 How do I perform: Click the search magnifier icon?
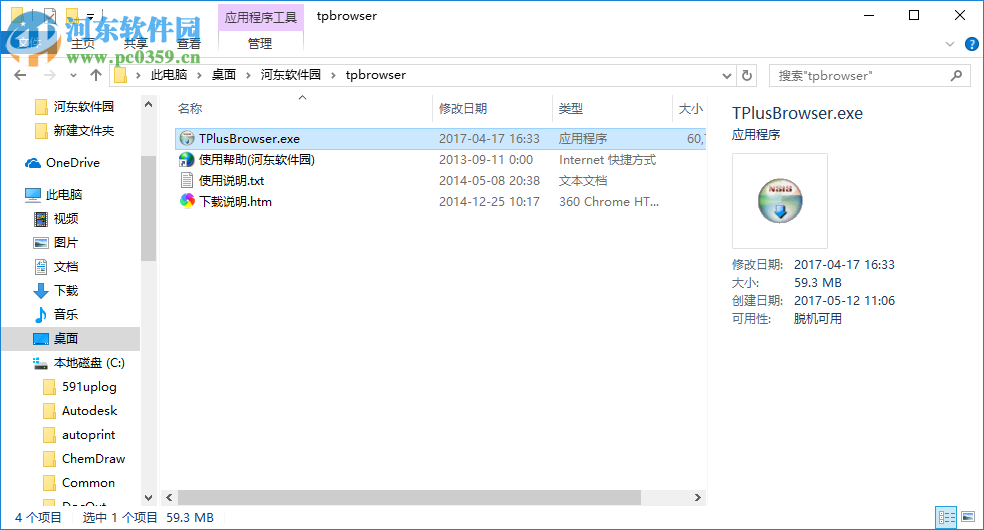[x=956, y=75]
